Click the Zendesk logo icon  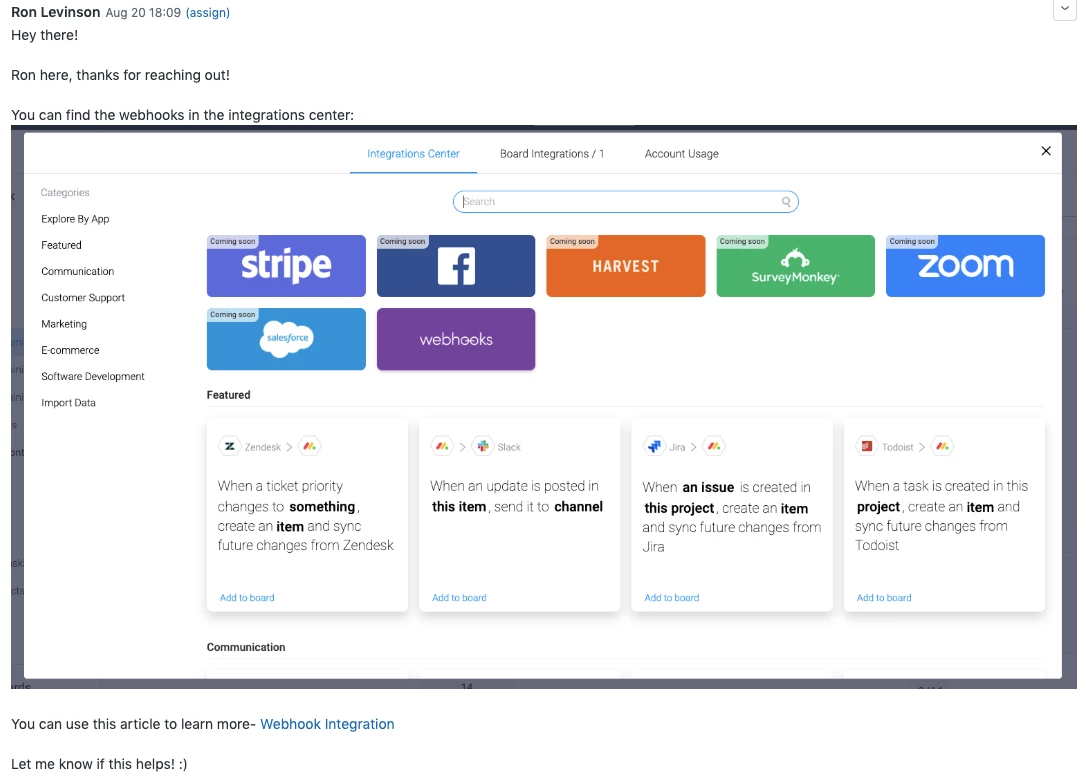[x=229, y=447]
